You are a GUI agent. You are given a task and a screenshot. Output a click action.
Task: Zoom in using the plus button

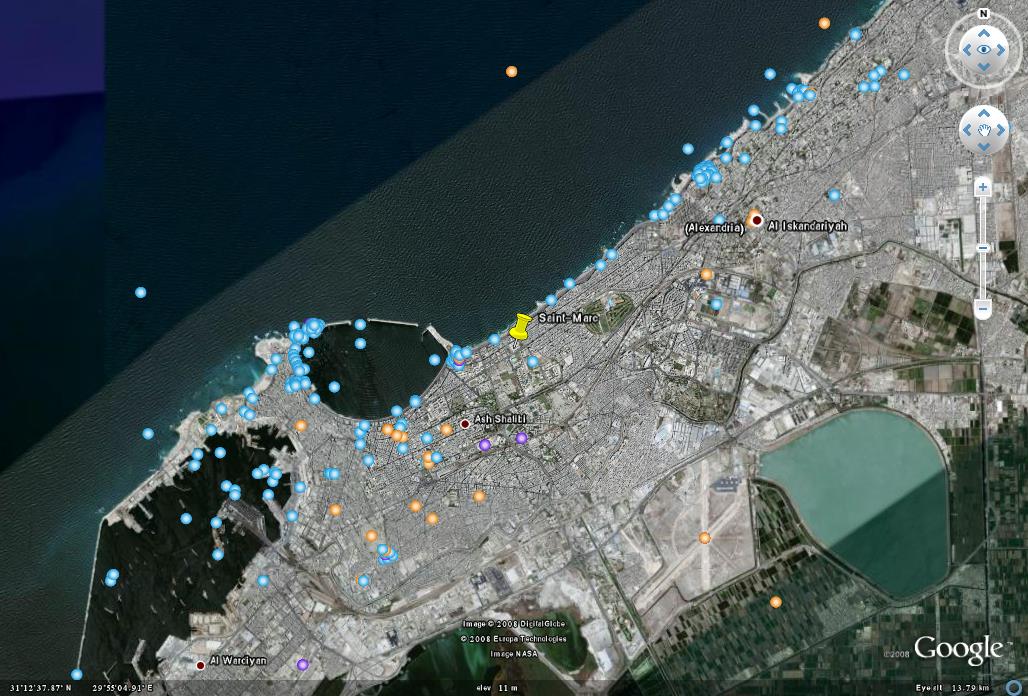coord(983,187)
